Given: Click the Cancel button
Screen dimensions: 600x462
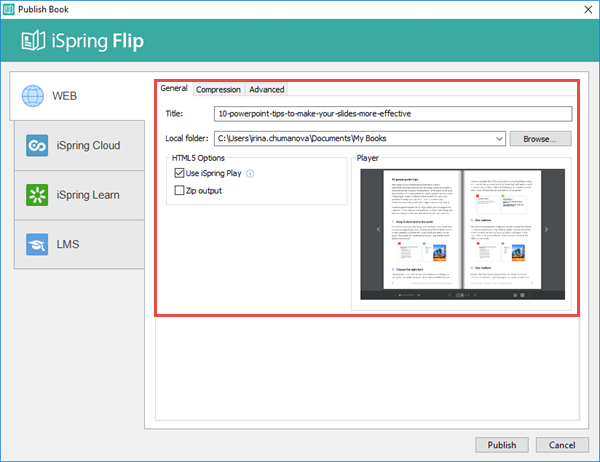Looking at the screenshot, I should click(x=562, y=445).
